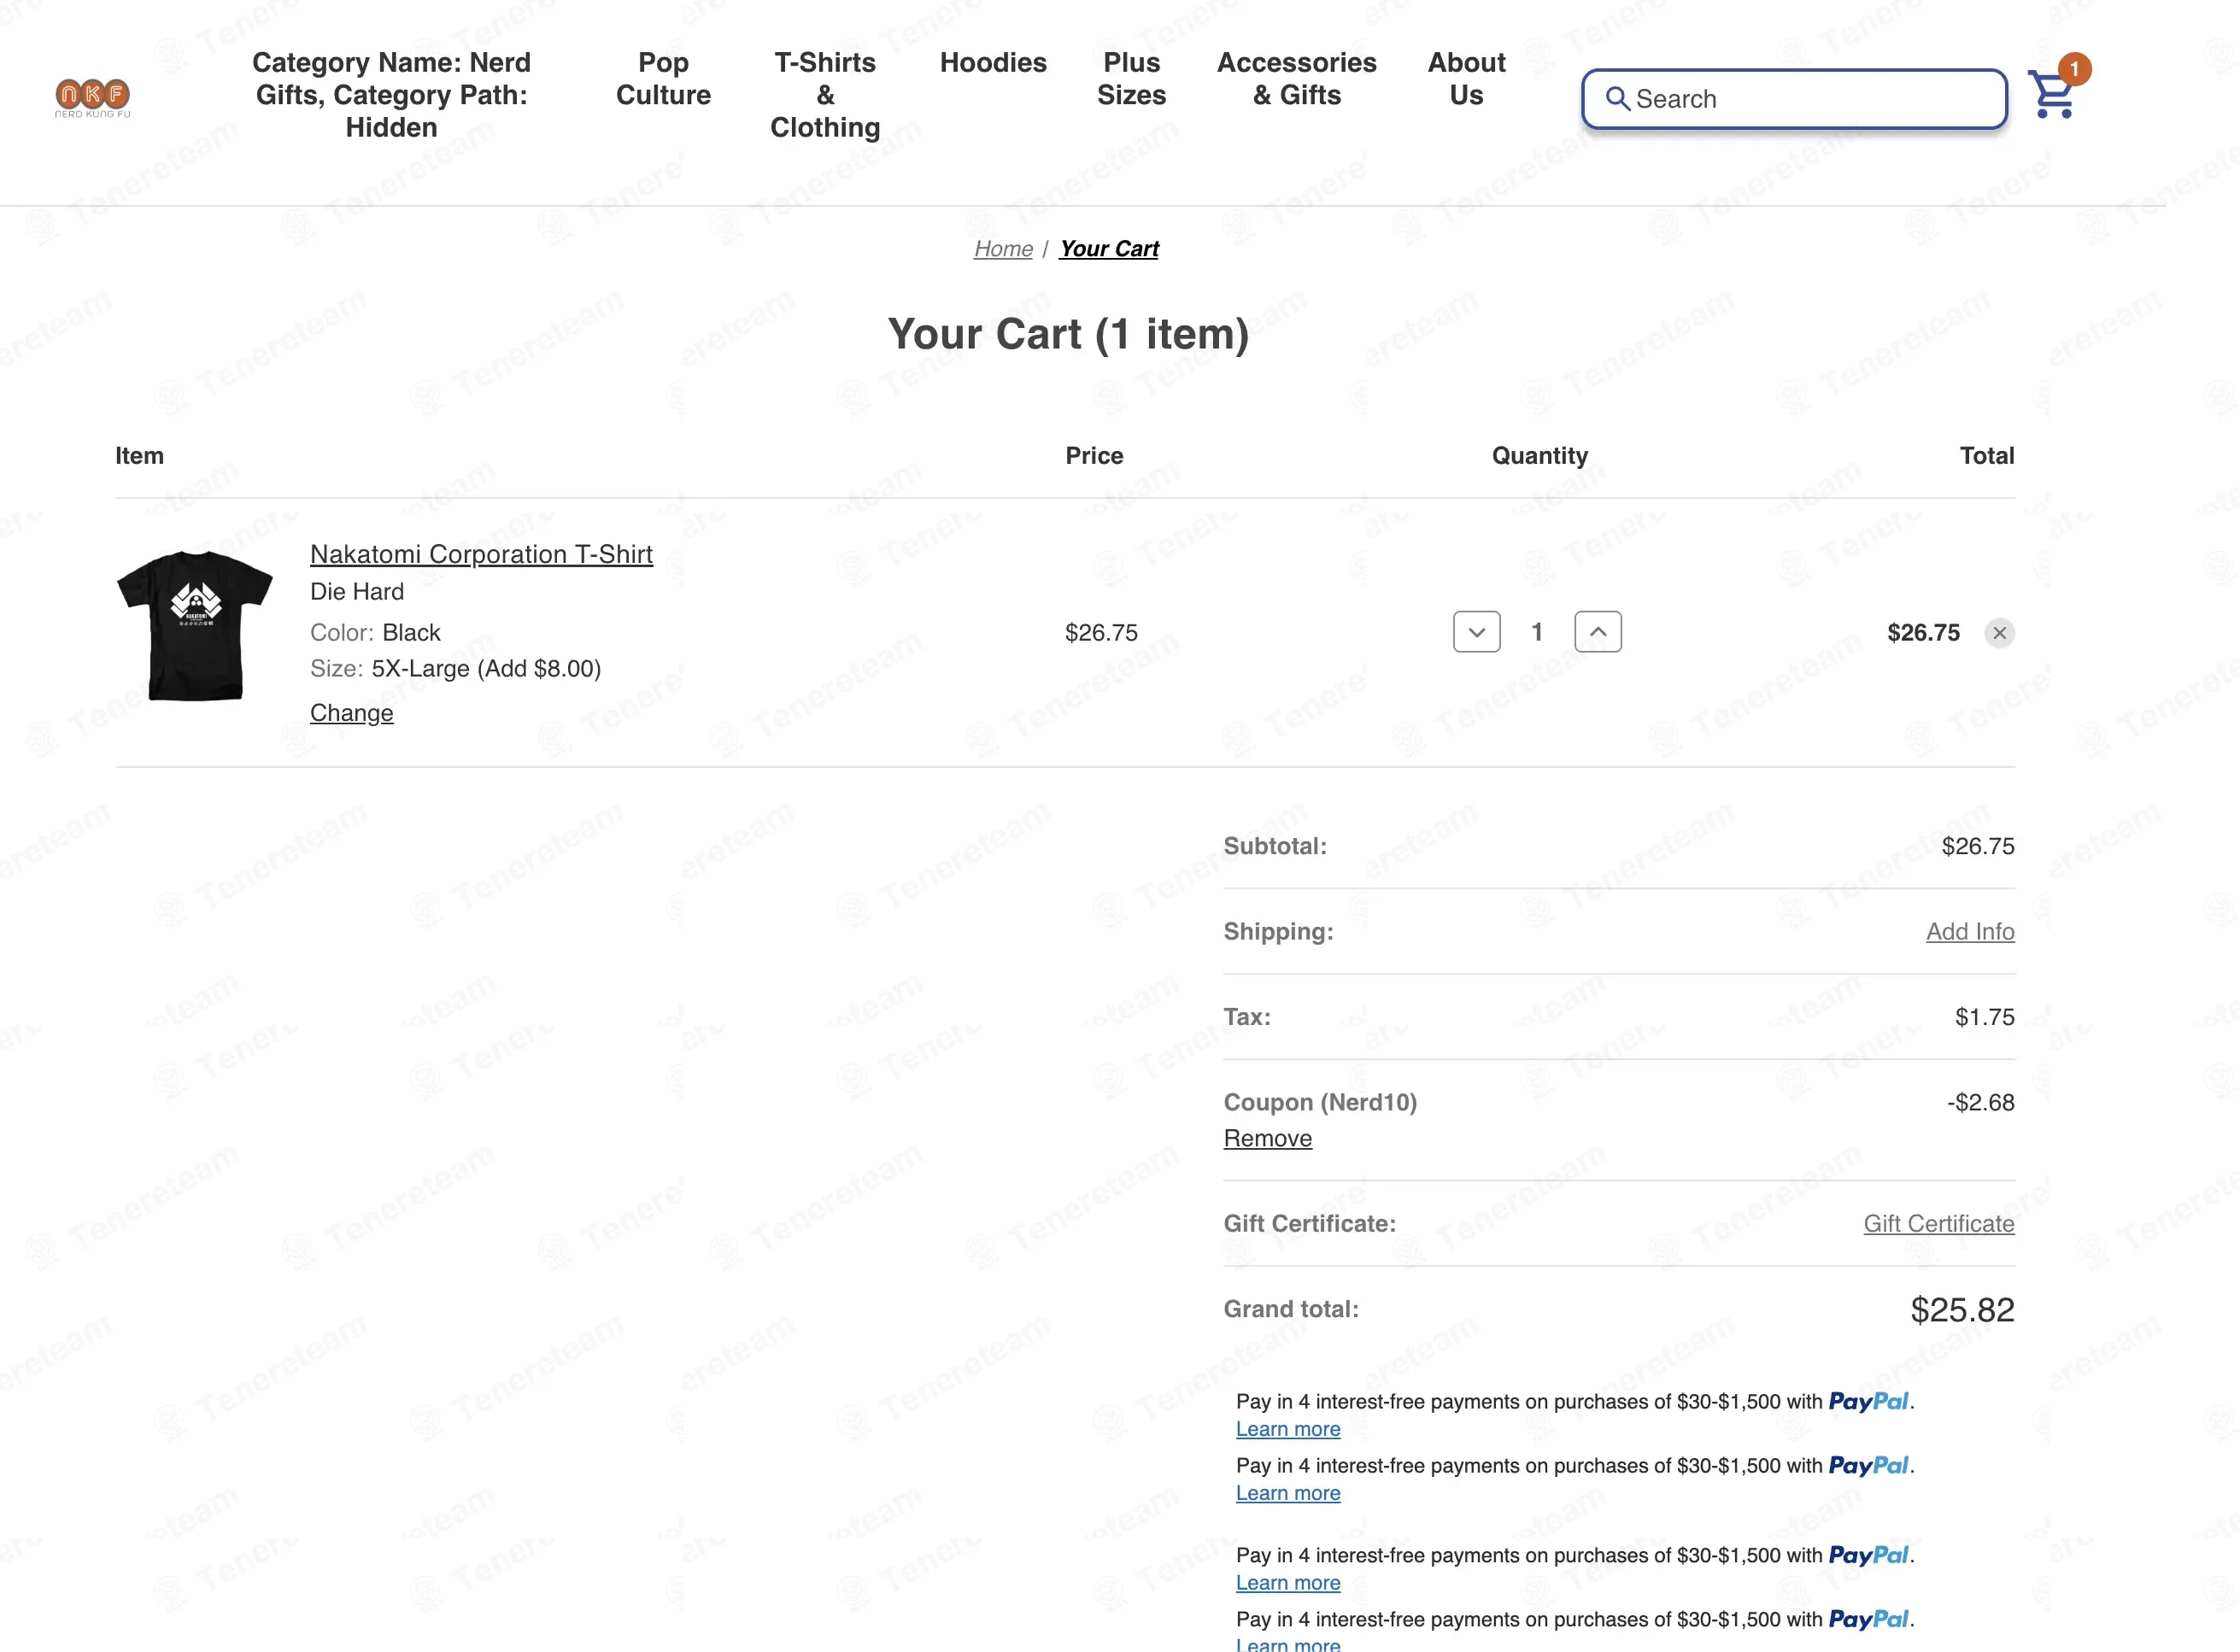Click first PayPal Learn more link
Screen dimensions: 2240x1652
coord(1288,1429)
